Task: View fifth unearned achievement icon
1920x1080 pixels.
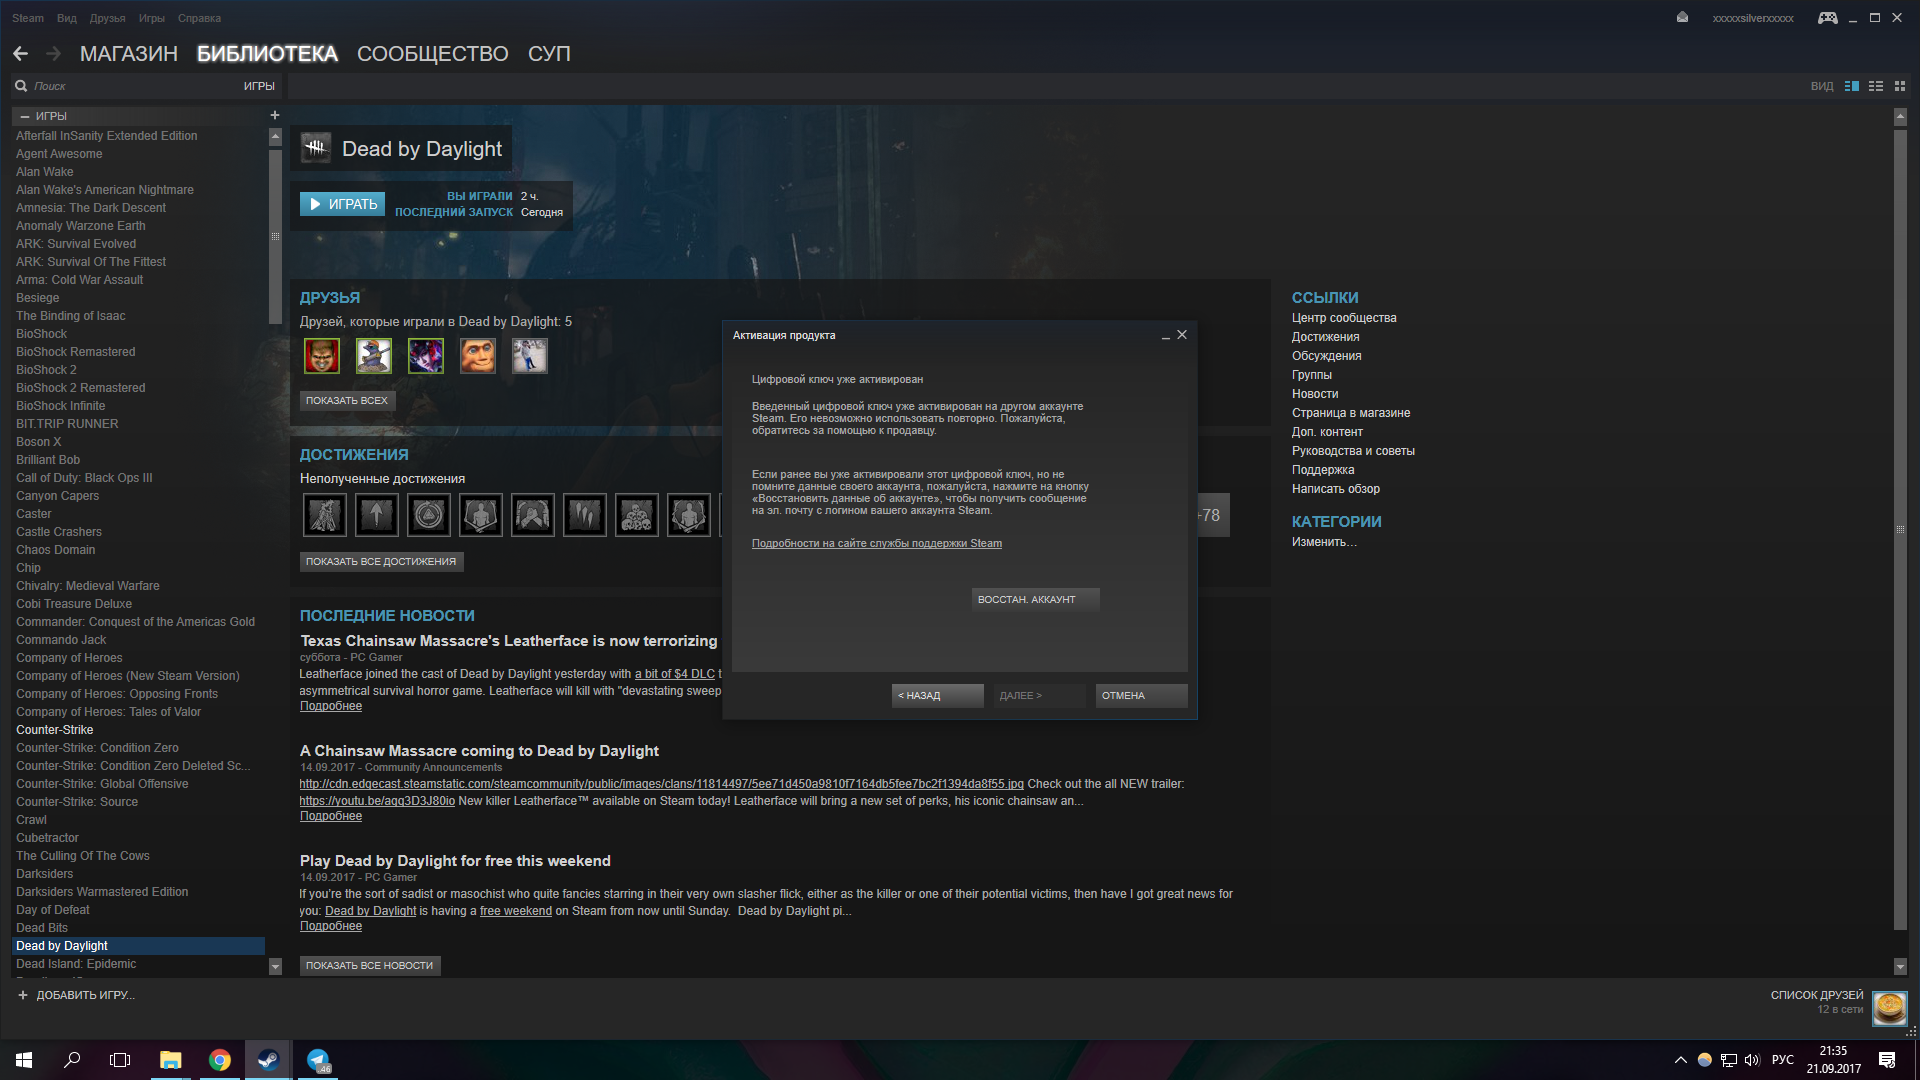Action: (x=533, y=515)
